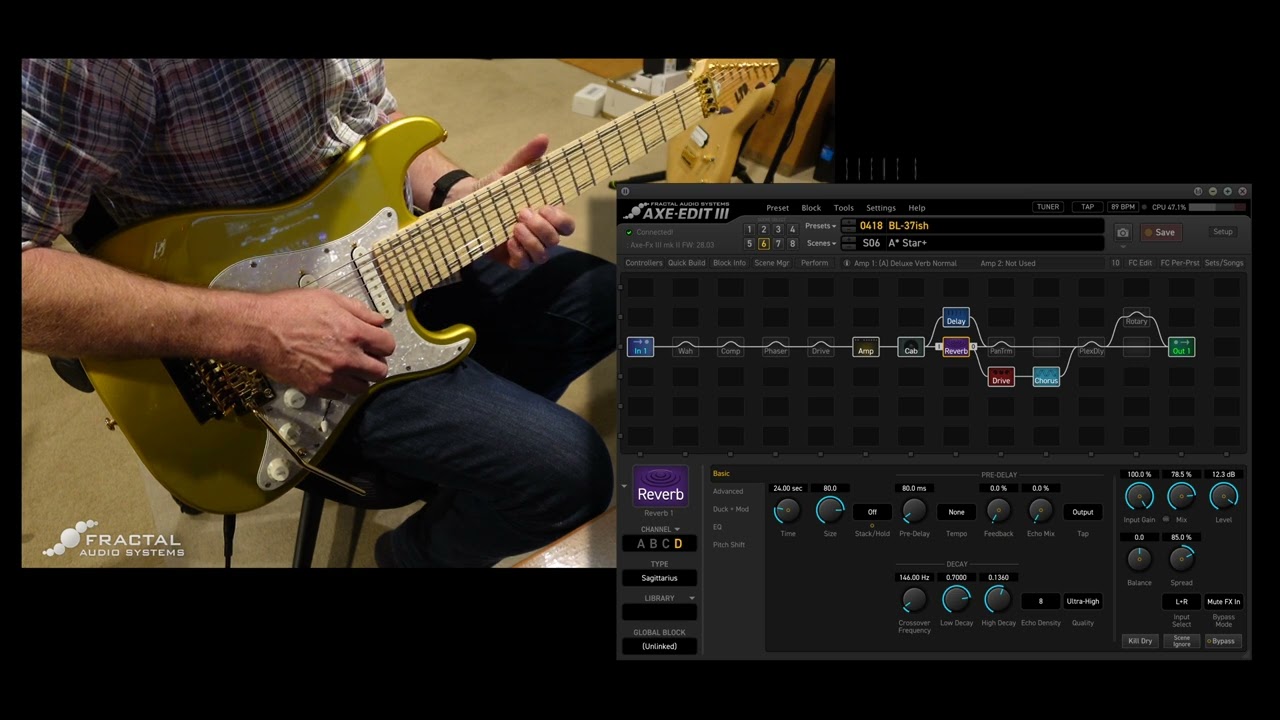Open the Tools menu

point(844,208)
